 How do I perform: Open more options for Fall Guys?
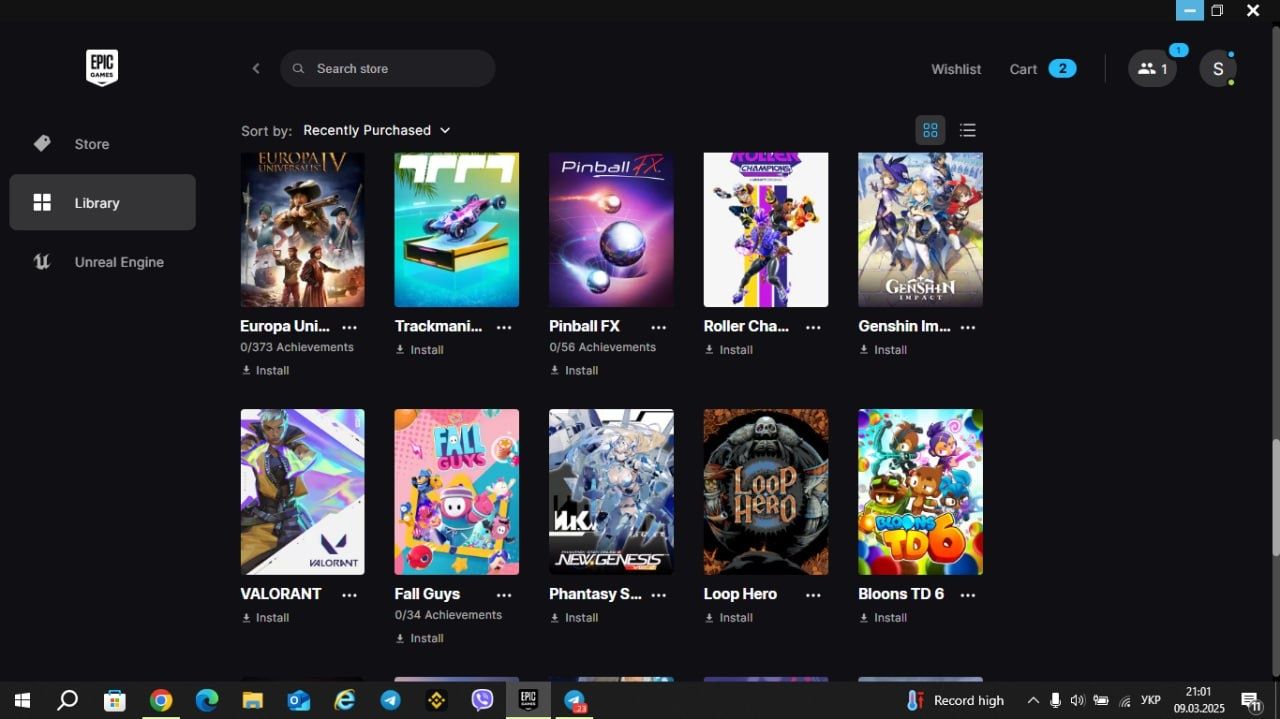coord(504,595)
